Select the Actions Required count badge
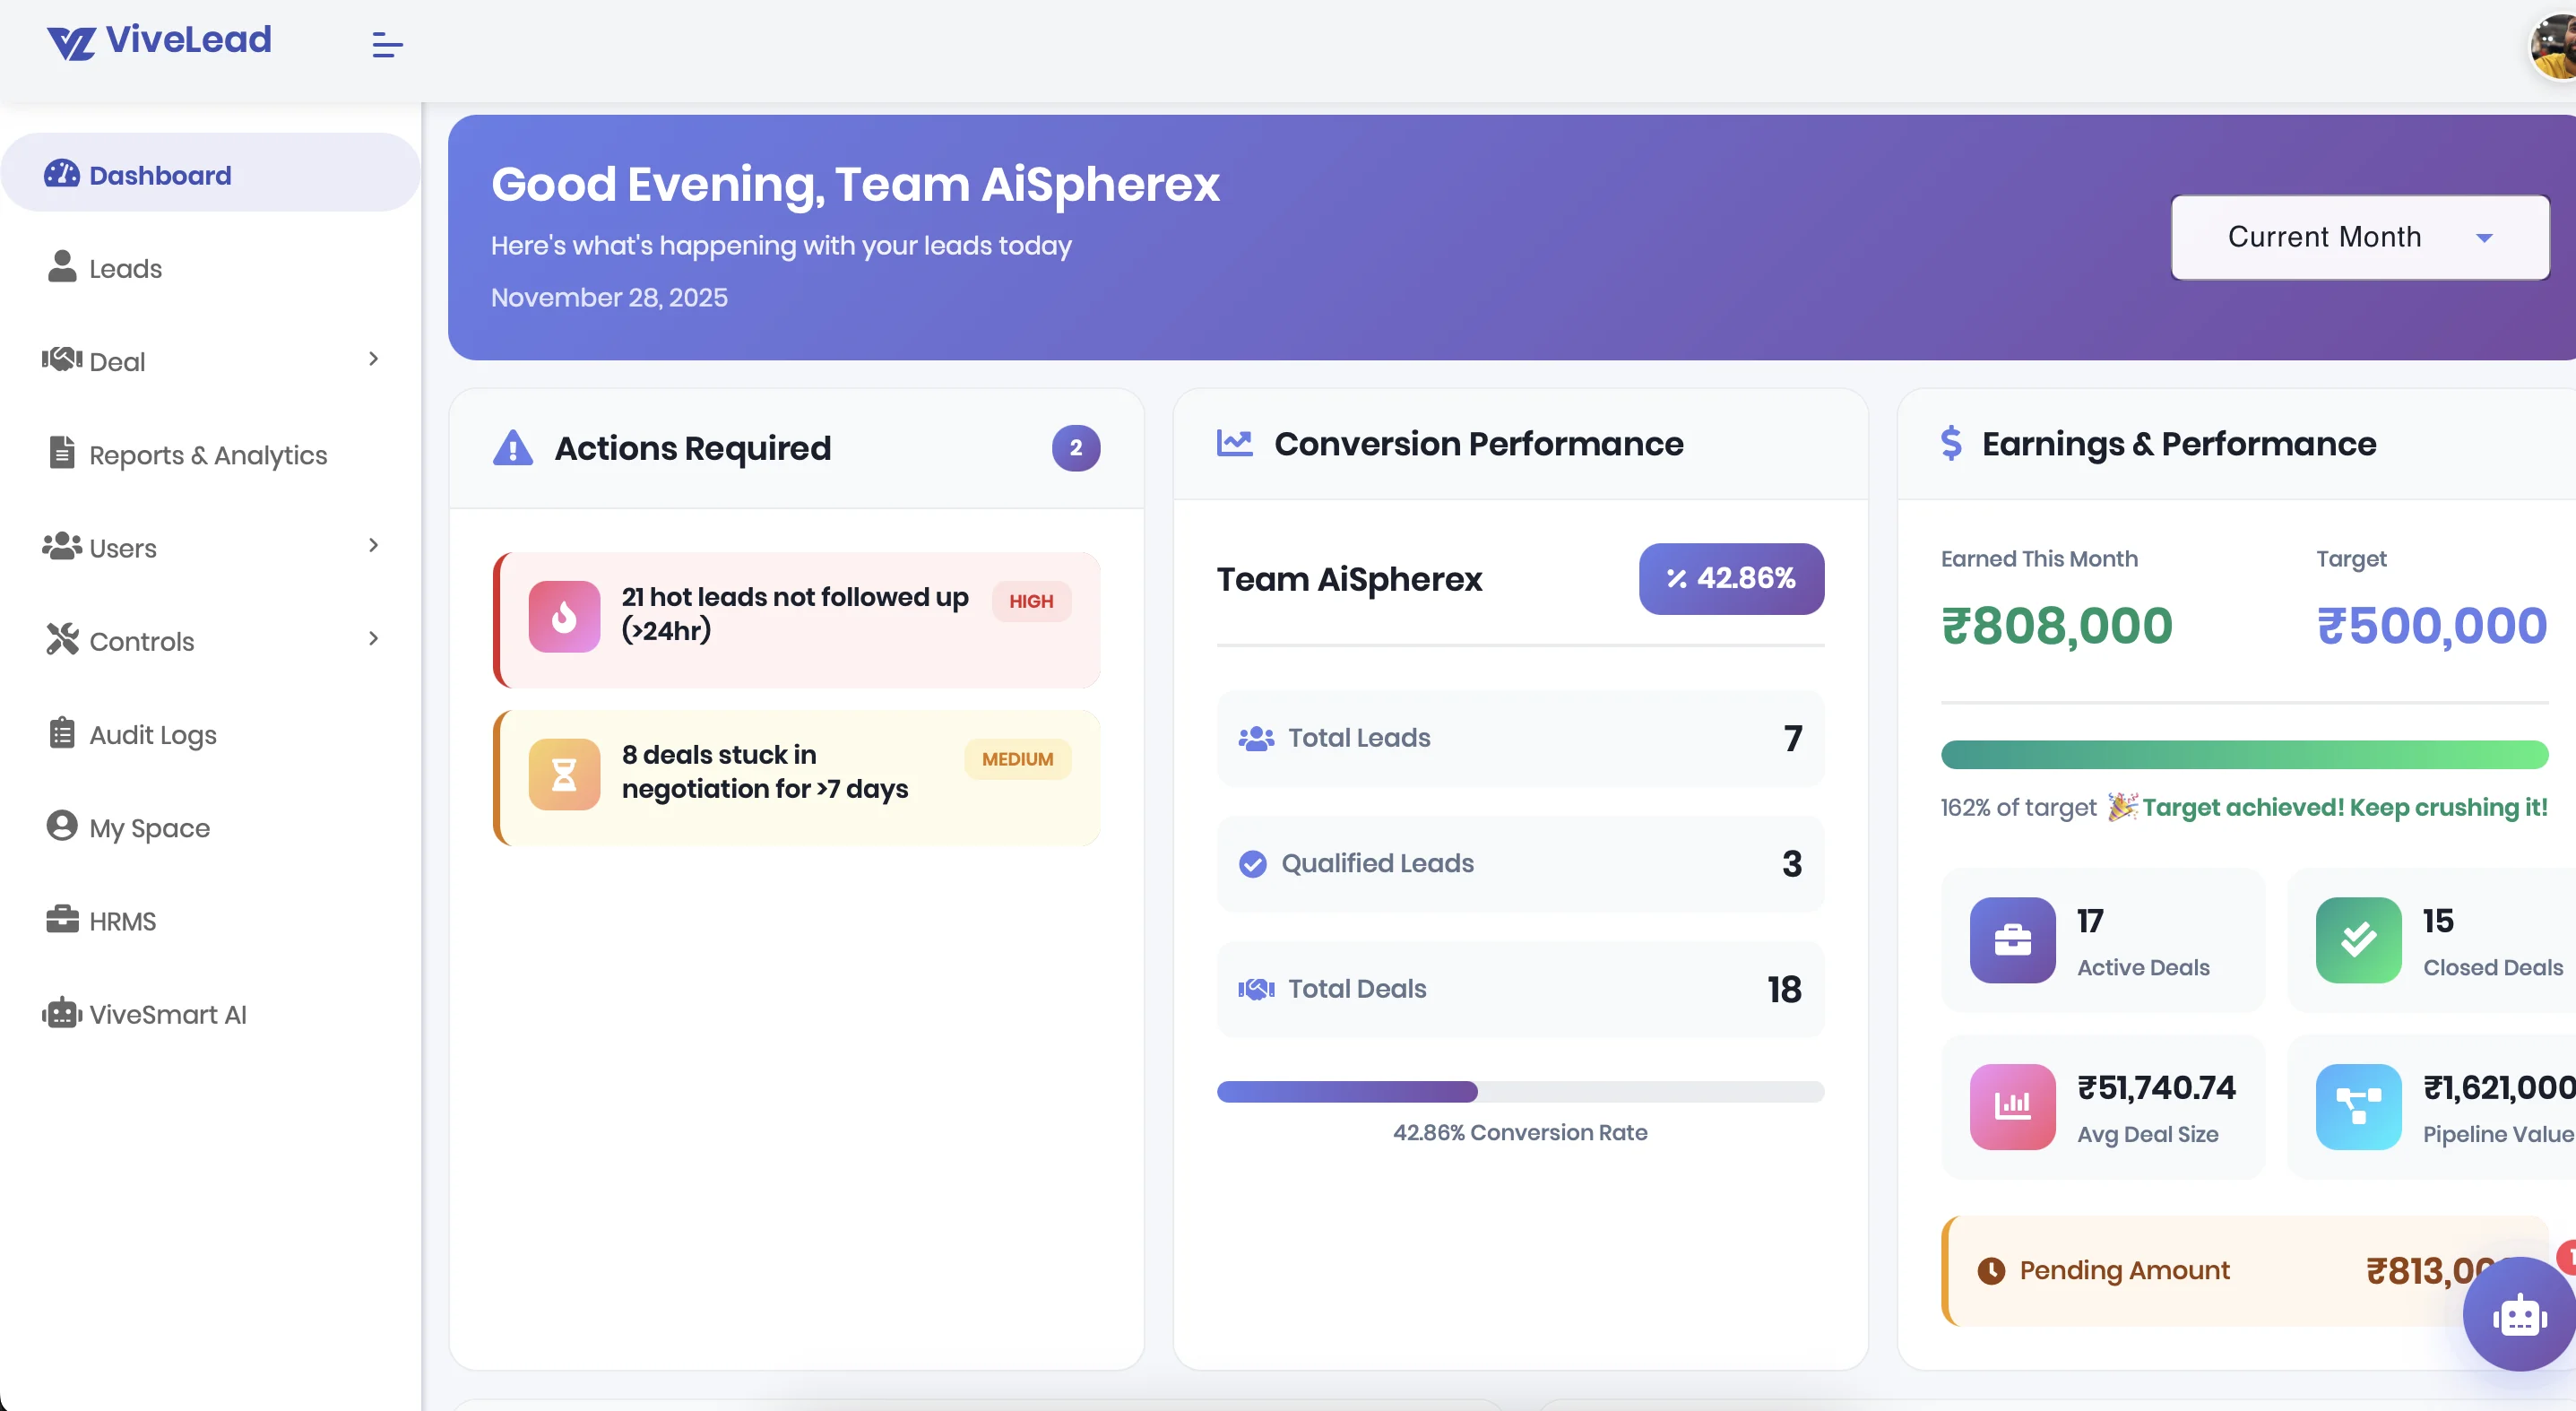 1075,448
